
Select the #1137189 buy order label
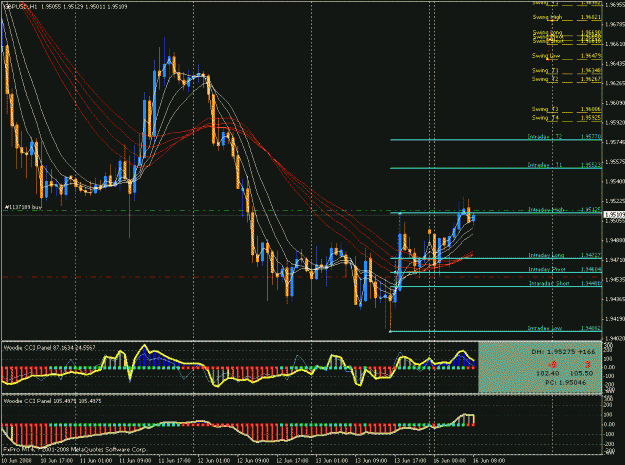coord(23,207)
